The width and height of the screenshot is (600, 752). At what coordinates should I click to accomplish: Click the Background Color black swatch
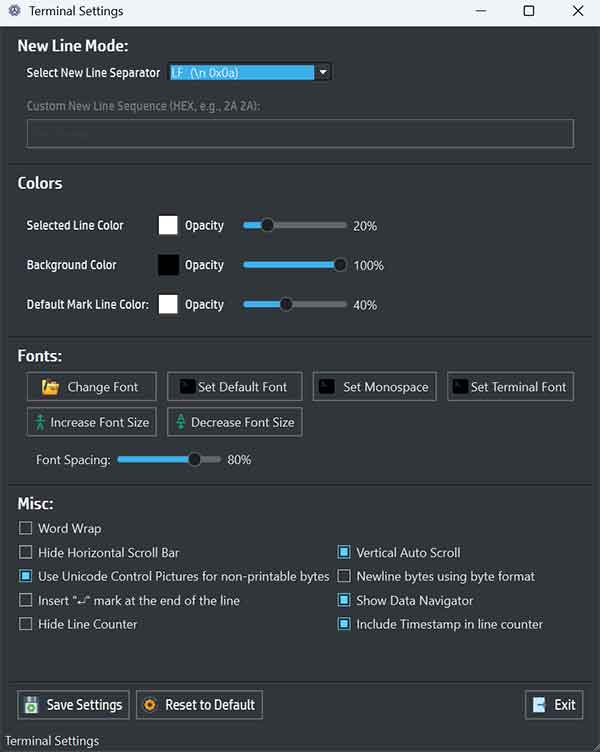[x=168, y=265]
